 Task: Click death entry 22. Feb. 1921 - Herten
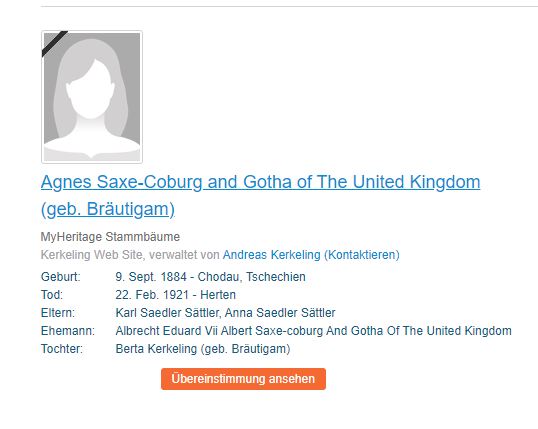coord(176,295)
